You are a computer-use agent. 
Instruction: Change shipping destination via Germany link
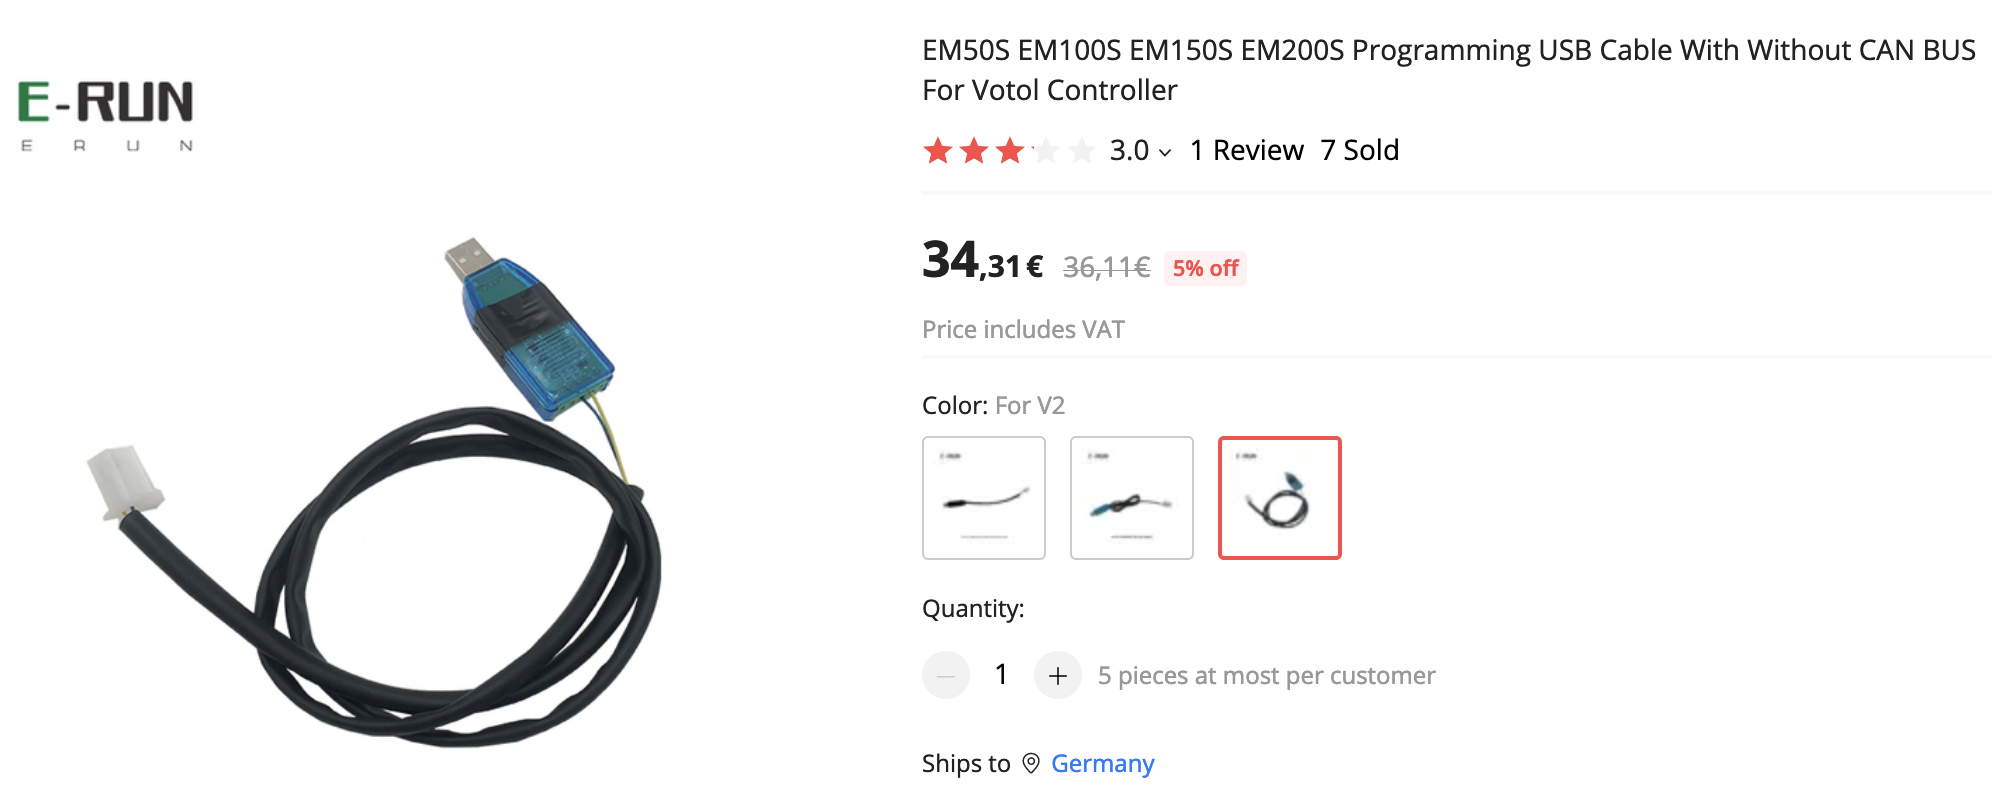[1103, 764]
